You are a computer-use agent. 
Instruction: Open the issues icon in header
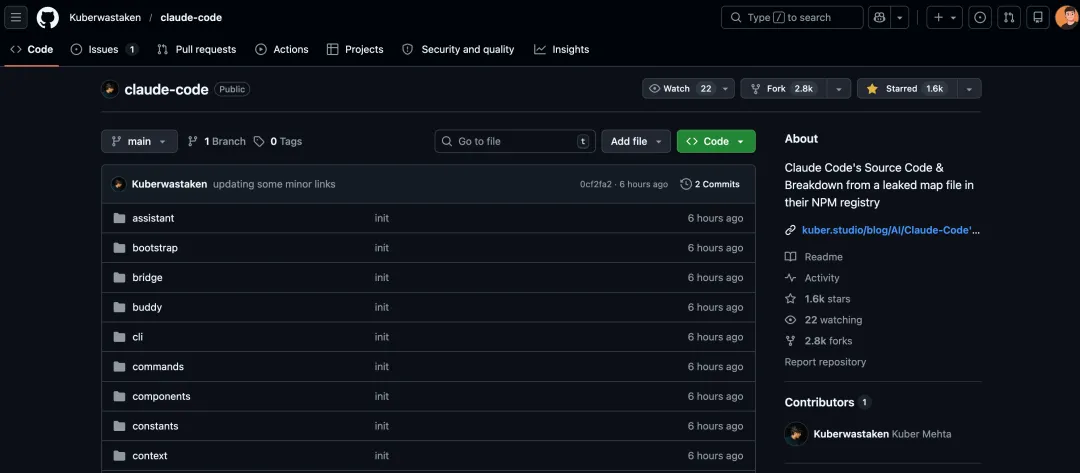(x=979, y=17)
